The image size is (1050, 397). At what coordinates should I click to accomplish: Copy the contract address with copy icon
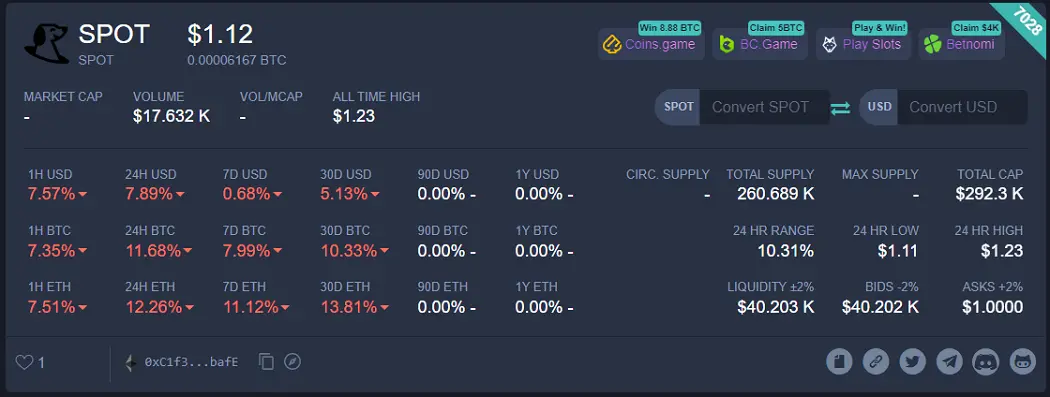[267, 362]
